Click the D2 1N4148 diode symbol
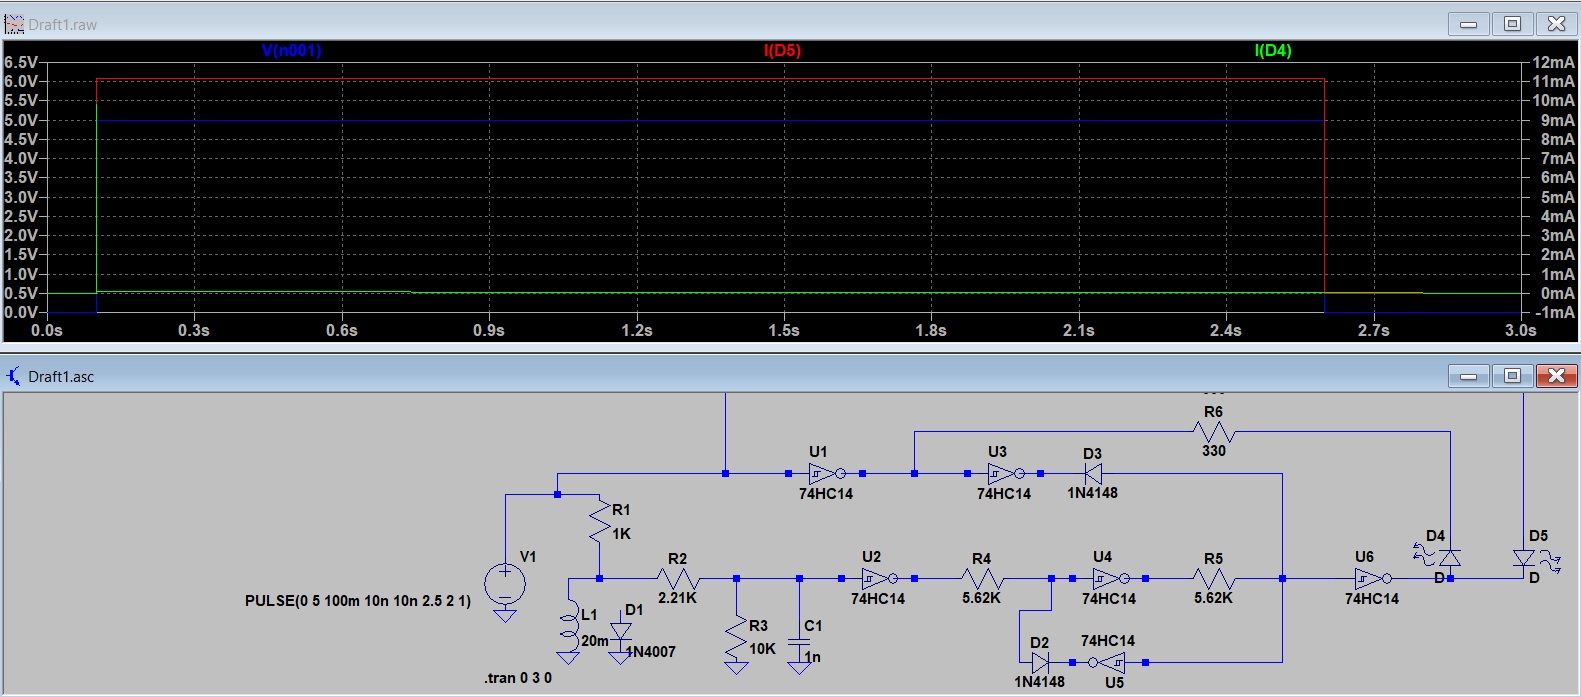The height and width of the screenshot is (697, 1581). click(1040, 662)
